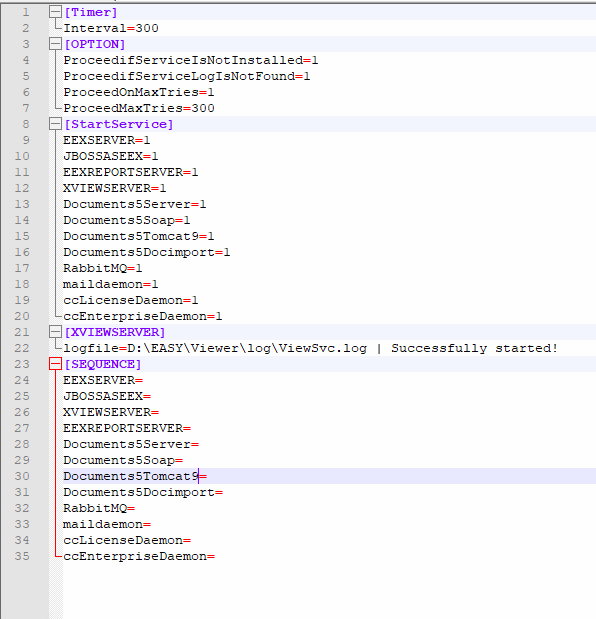Collapse the [StartService] fold marker

tap(55, 124)
